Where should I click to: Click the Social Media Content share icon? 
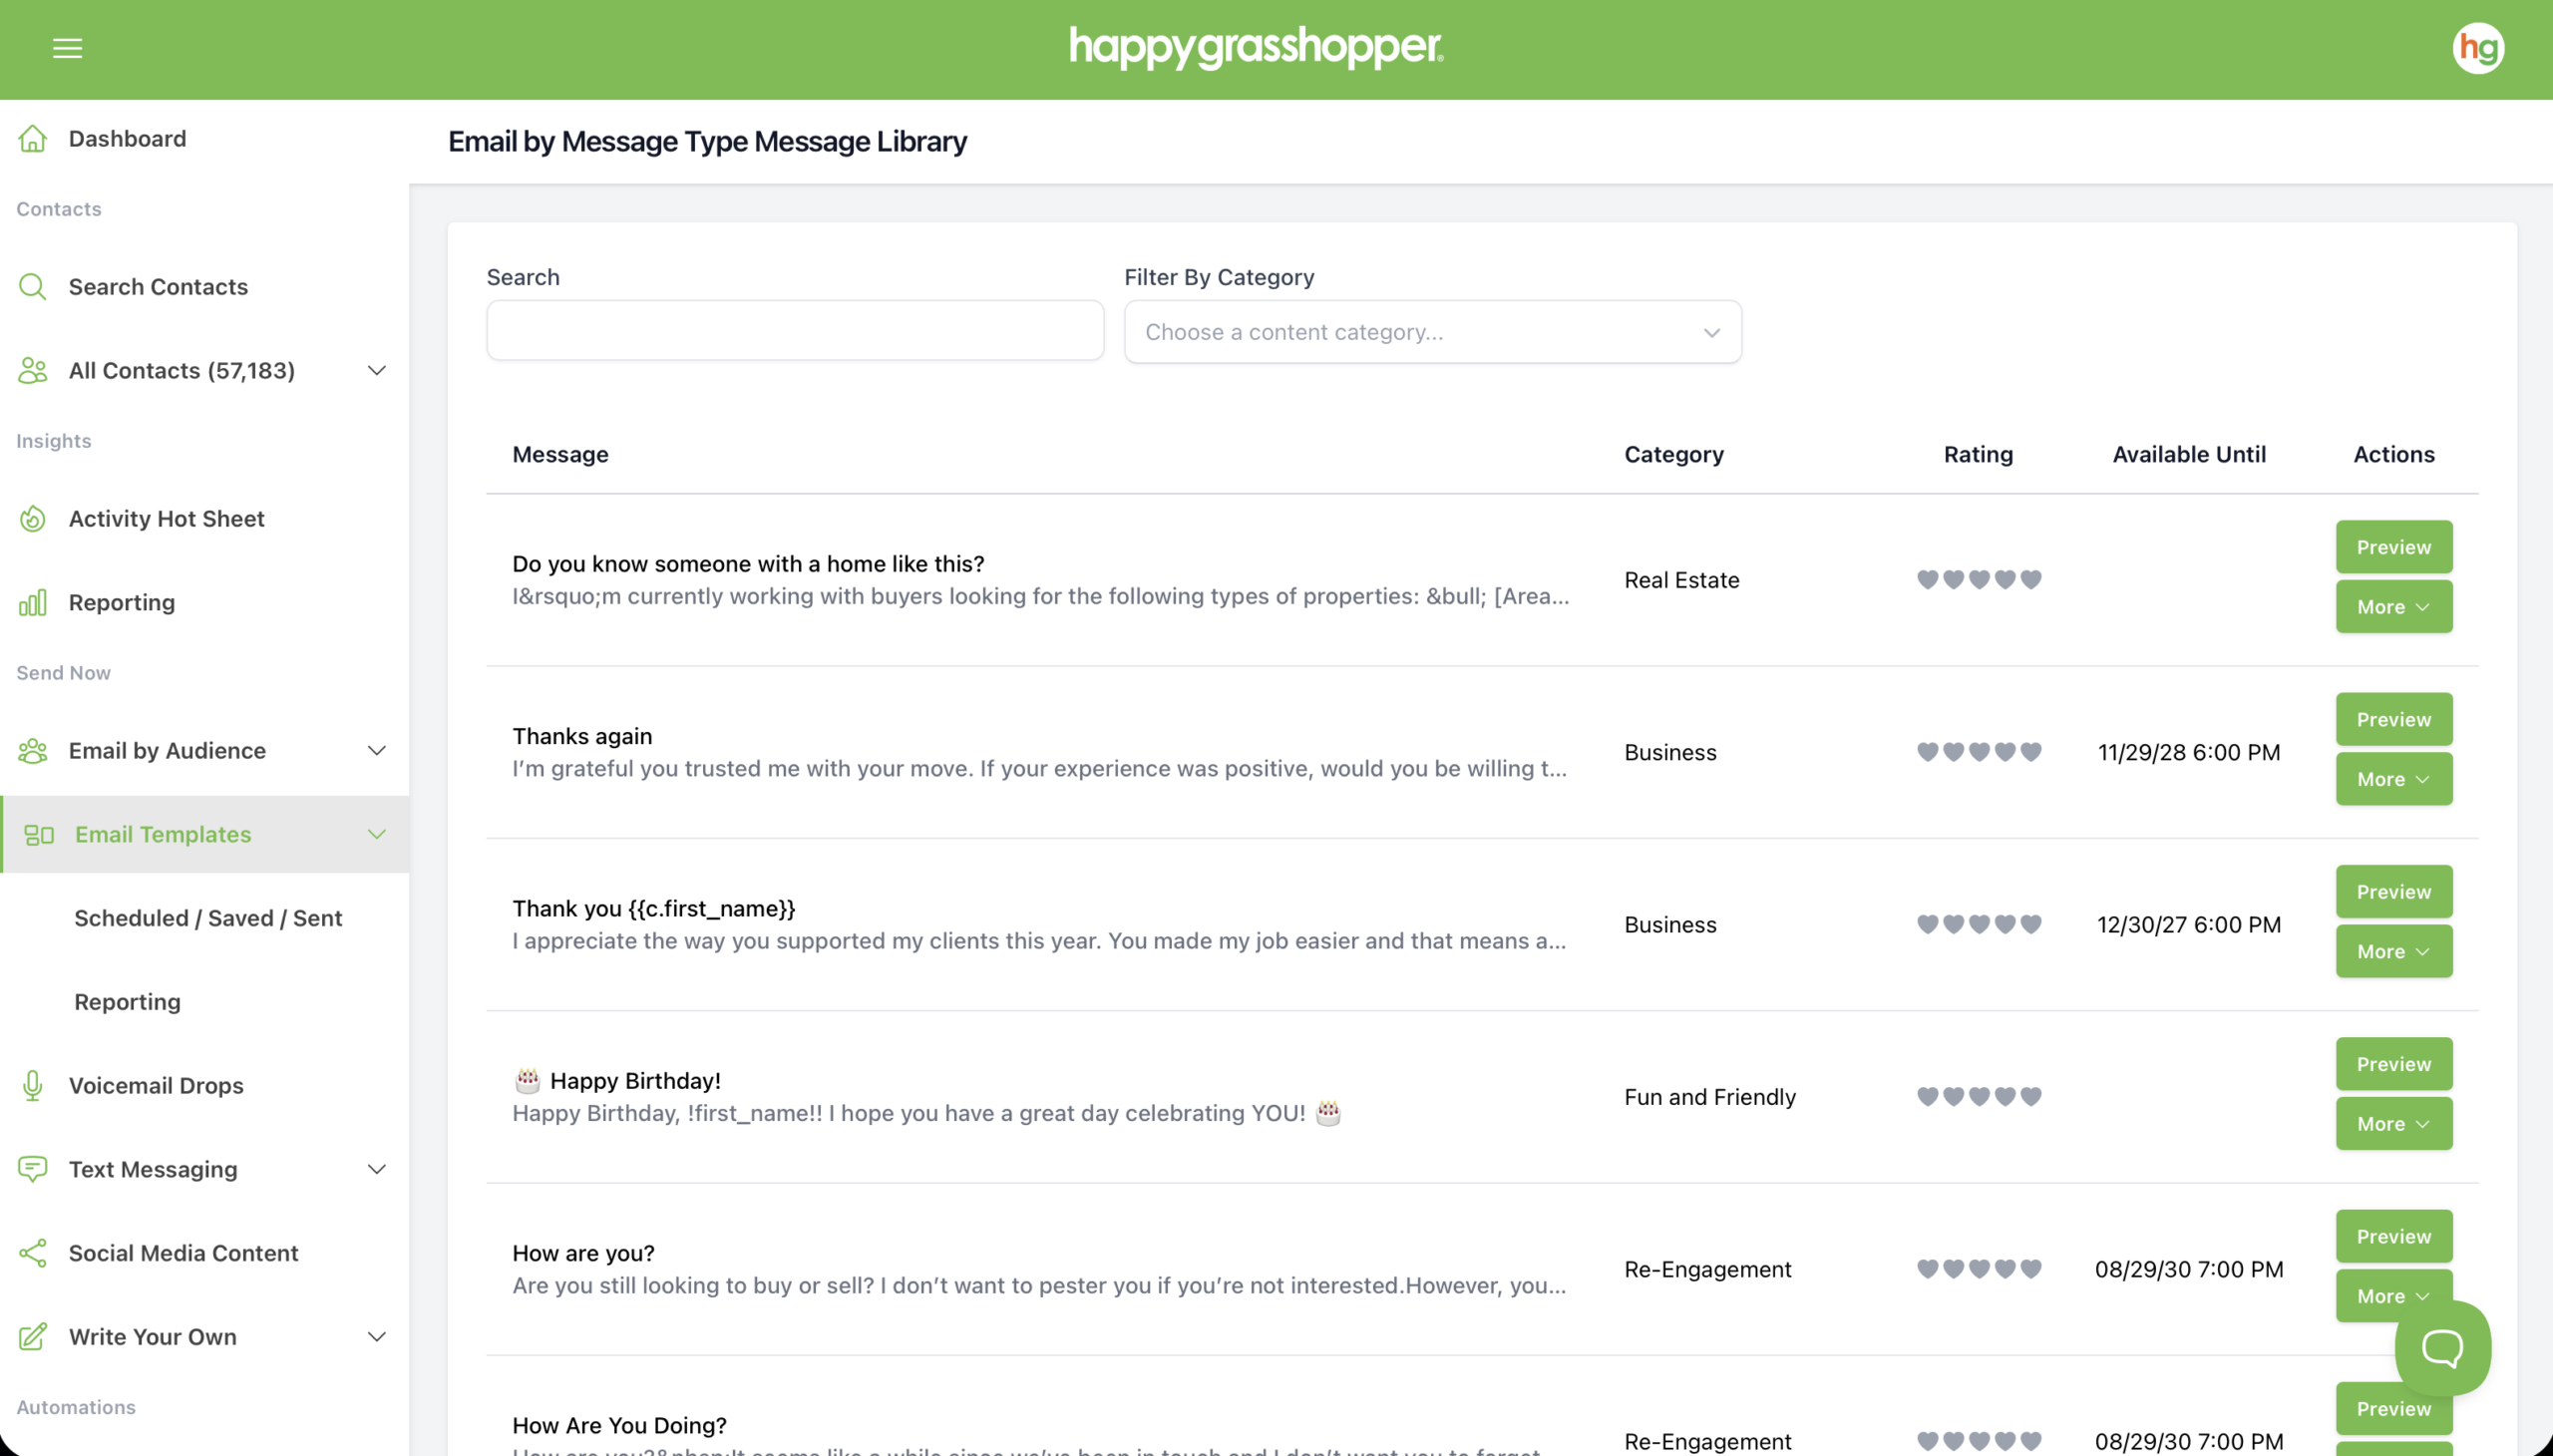[33, 1254]
